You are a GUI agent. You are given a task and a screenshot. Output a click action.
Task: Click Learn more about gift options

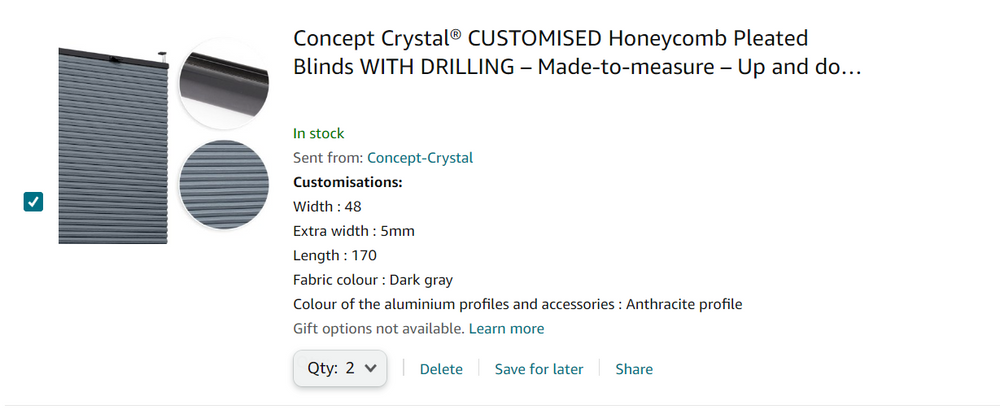(x=506, y=328)
